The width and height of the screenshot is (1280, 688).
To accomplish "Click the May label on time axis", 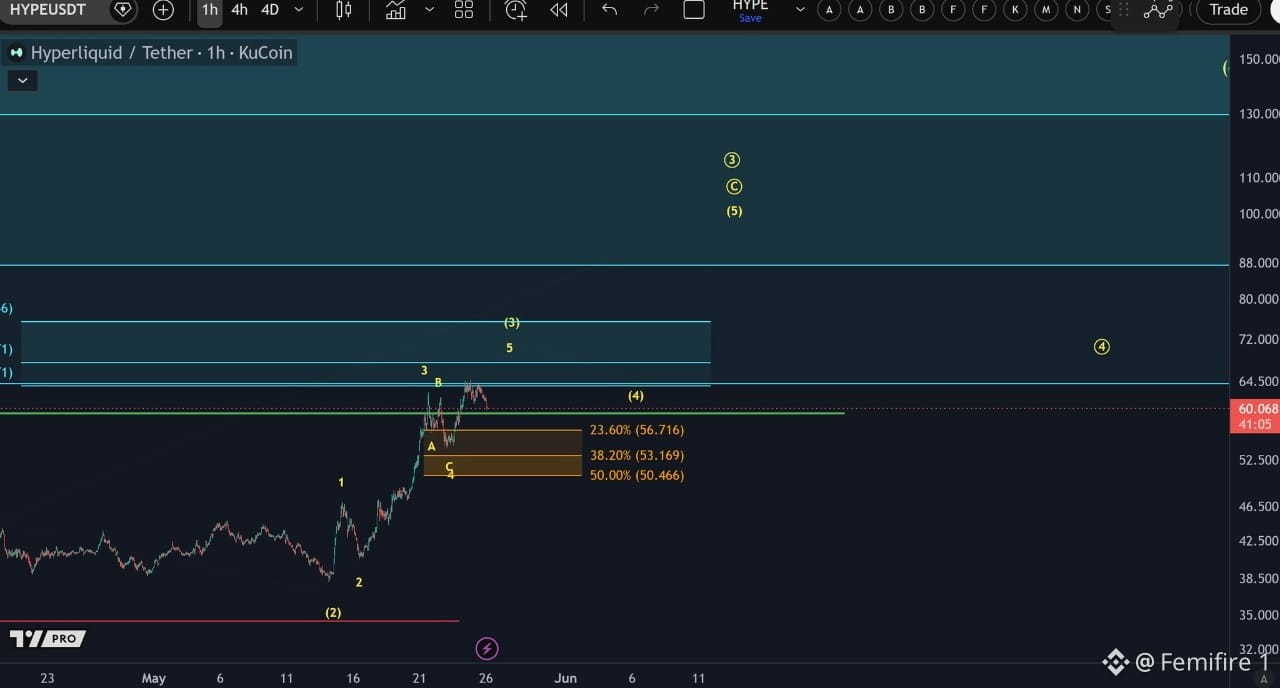I will tap(153, 678).
